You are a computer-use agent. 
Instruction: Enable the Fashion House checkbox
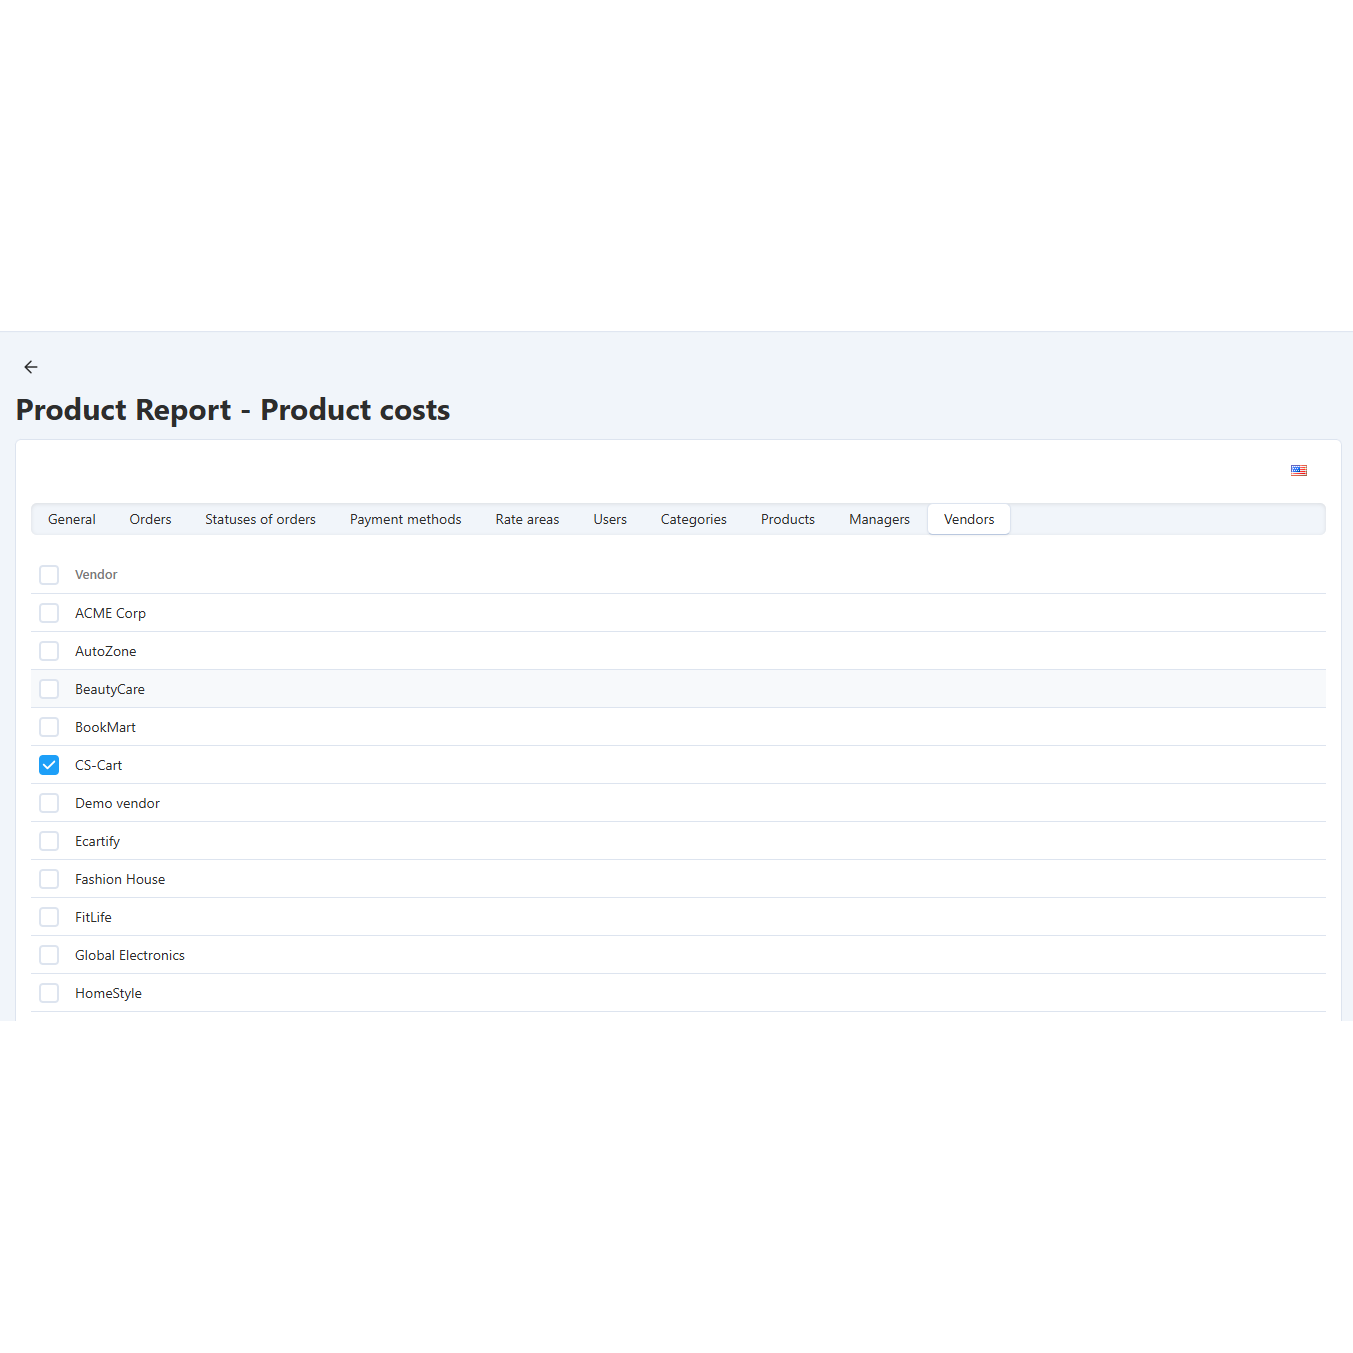point(49,879)
